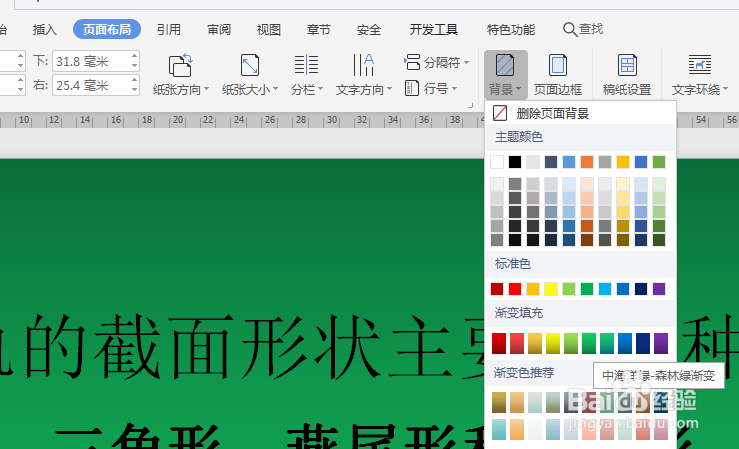Viewport: 739px width, 449px height.
Task: Open the 安全 tab
Action: tap(369, 30)
